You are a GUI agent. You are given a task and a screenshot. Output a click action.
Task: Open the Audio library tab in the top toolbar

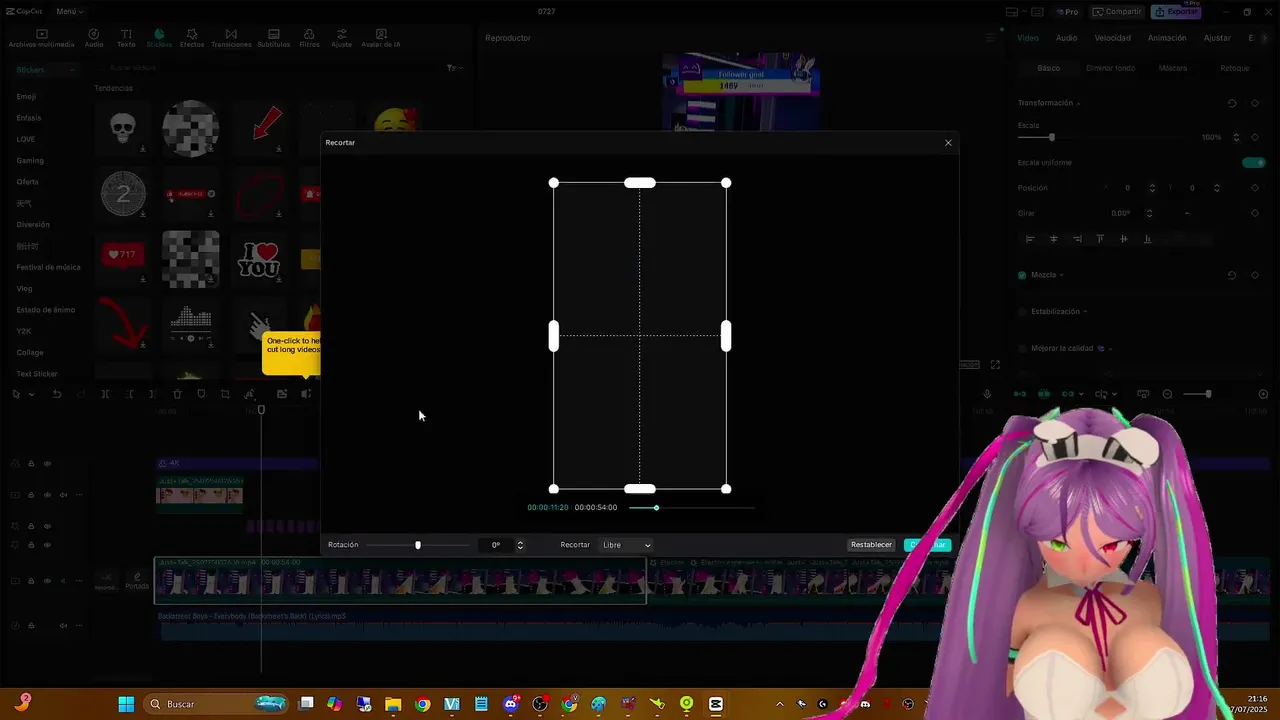[x=94, y=39]
